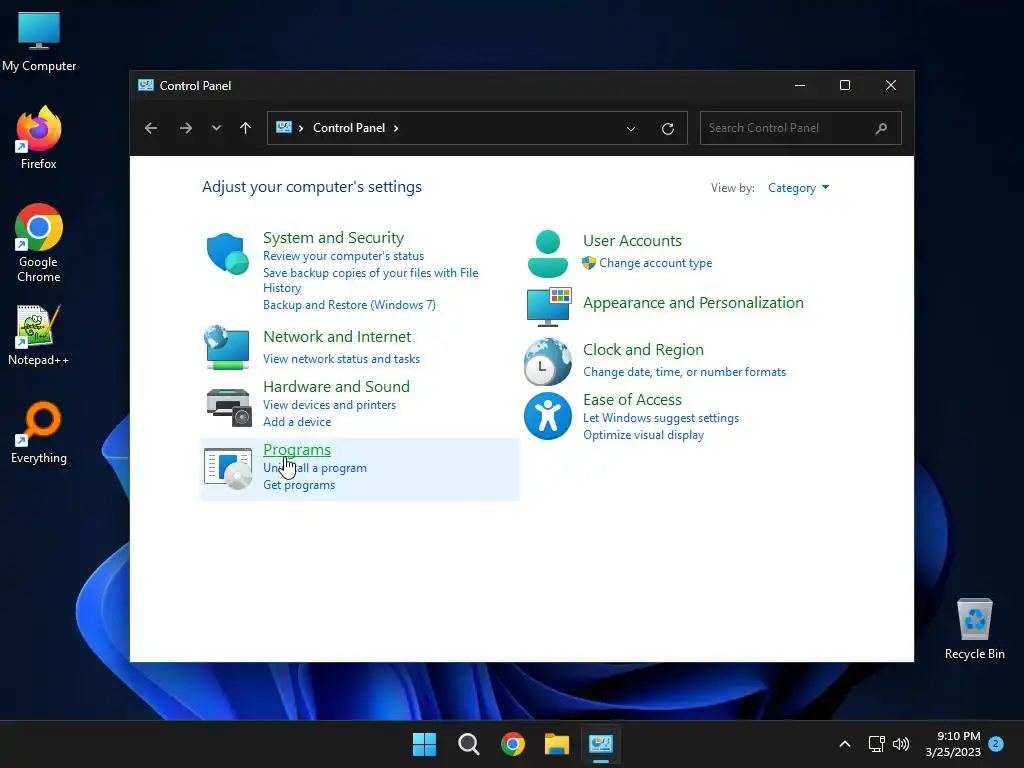Open My Computer desktop icon
The width and height of the screenshot is (1024, 768).
pyautogui.click(x=39, y=40)
